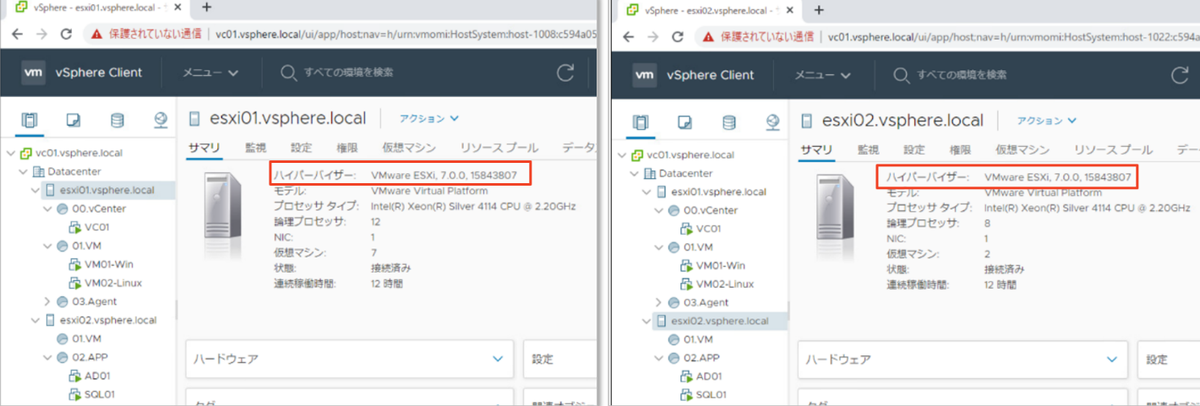1200x406 pixels.
Task: Expand 03.Agent resource pool in left tree
Action: tap(47, 301)
